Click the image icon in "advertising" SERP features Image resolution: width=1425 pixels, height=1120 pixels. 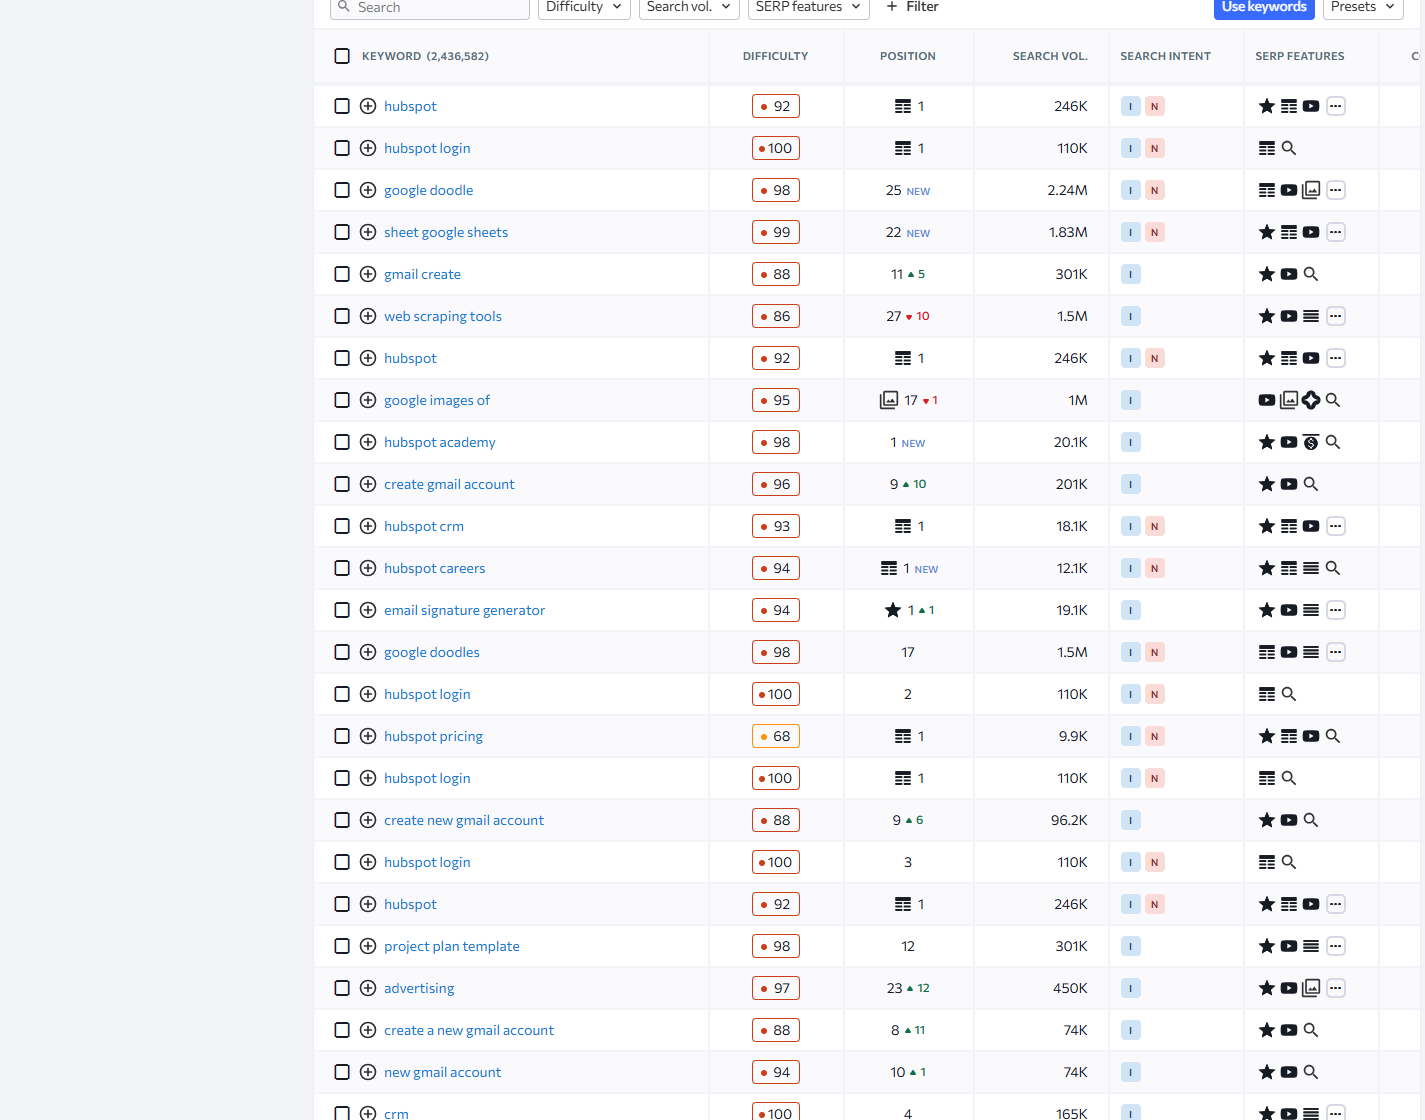tap(1311, 988)
